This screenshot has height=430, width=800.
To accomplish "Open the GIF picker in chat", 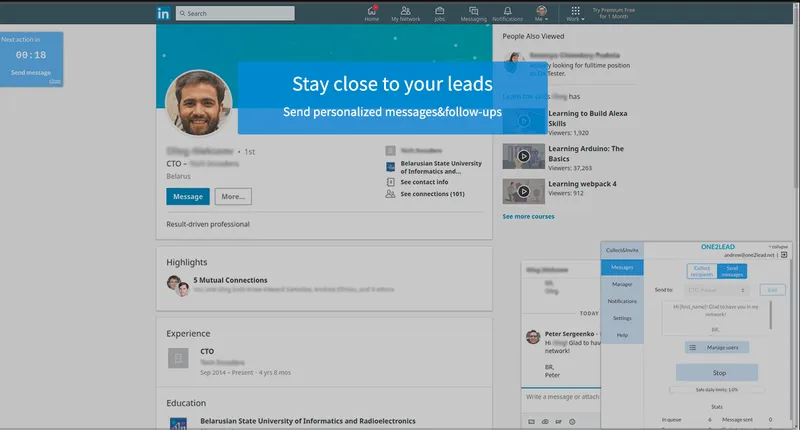I will (559, 422).
